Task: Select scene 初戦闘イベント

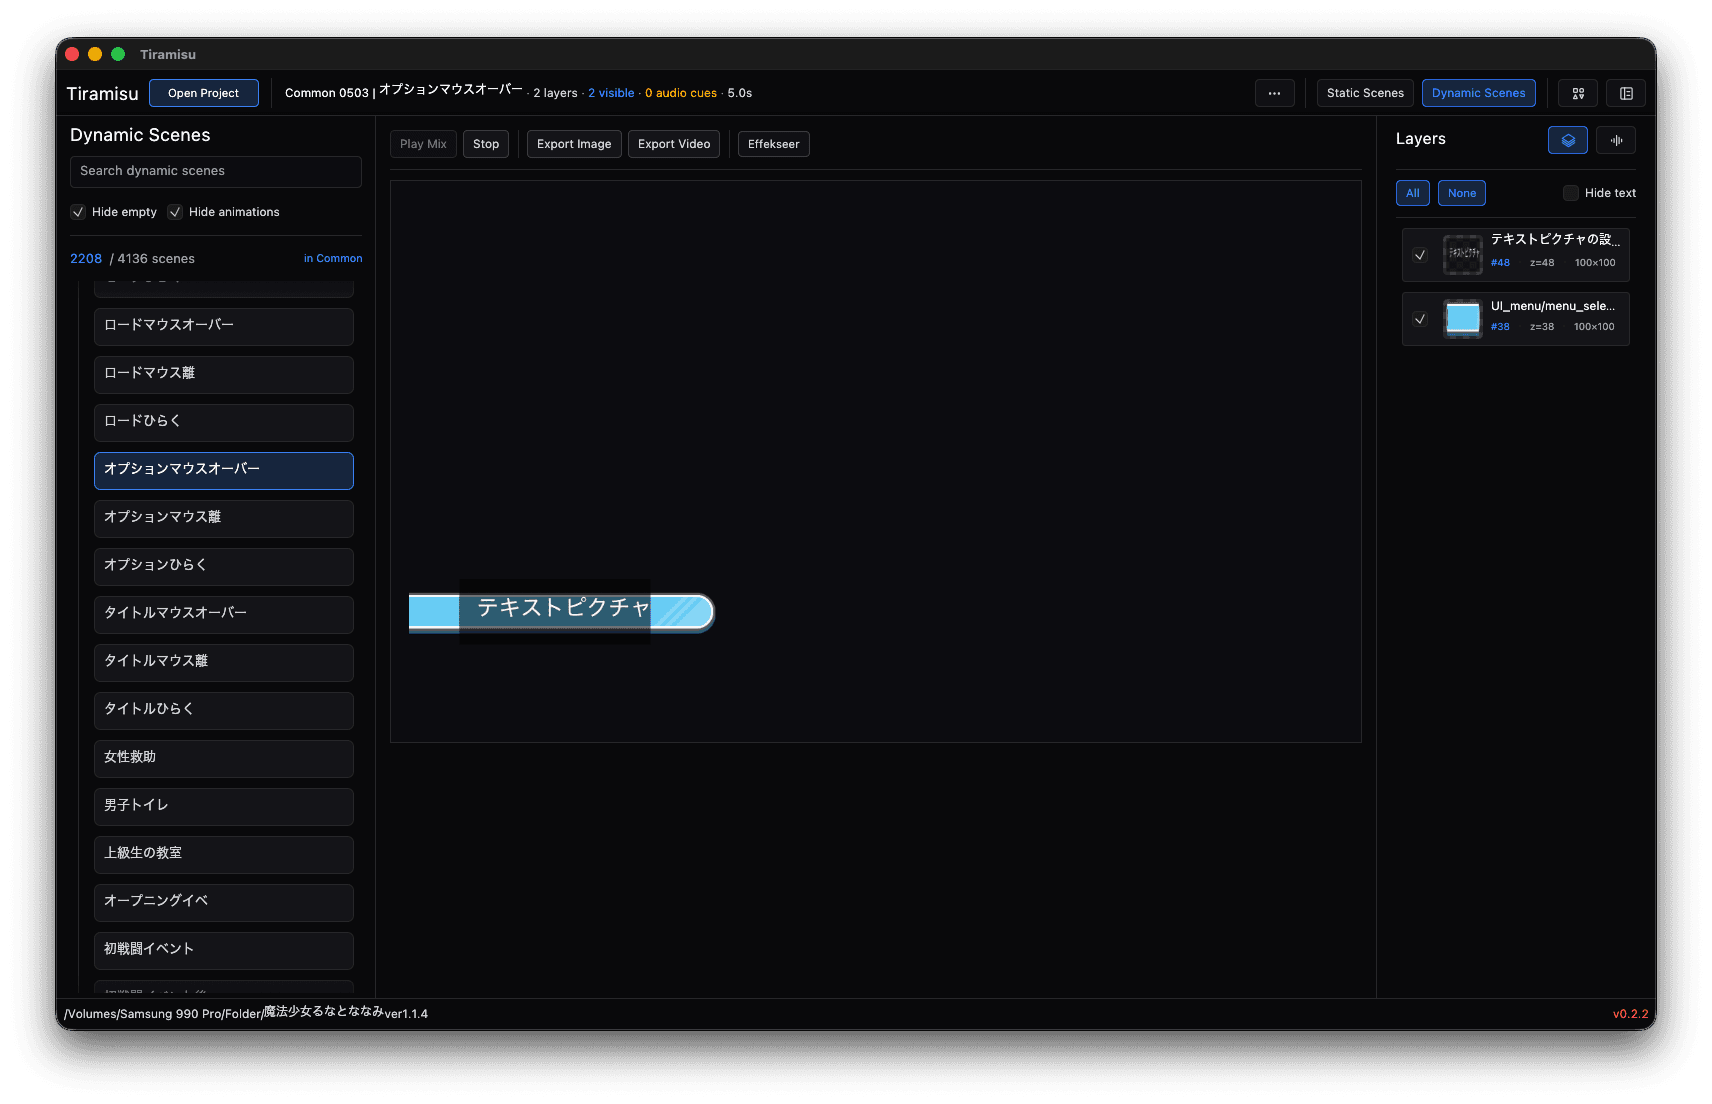Action: (224, 951)
